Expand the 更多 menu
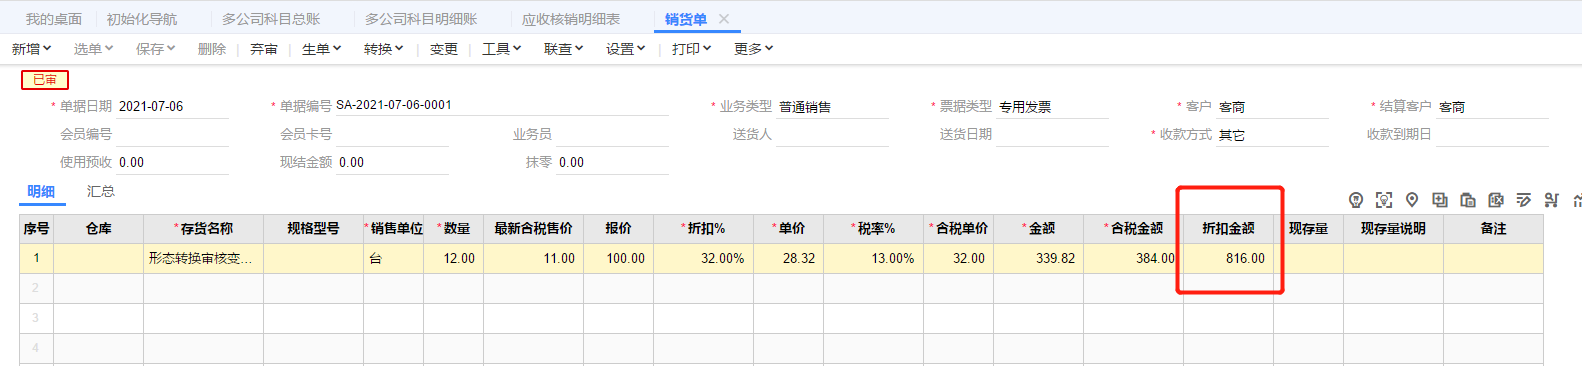The height and width of the screenshot is (366, 1582). [x=753, y=49]
